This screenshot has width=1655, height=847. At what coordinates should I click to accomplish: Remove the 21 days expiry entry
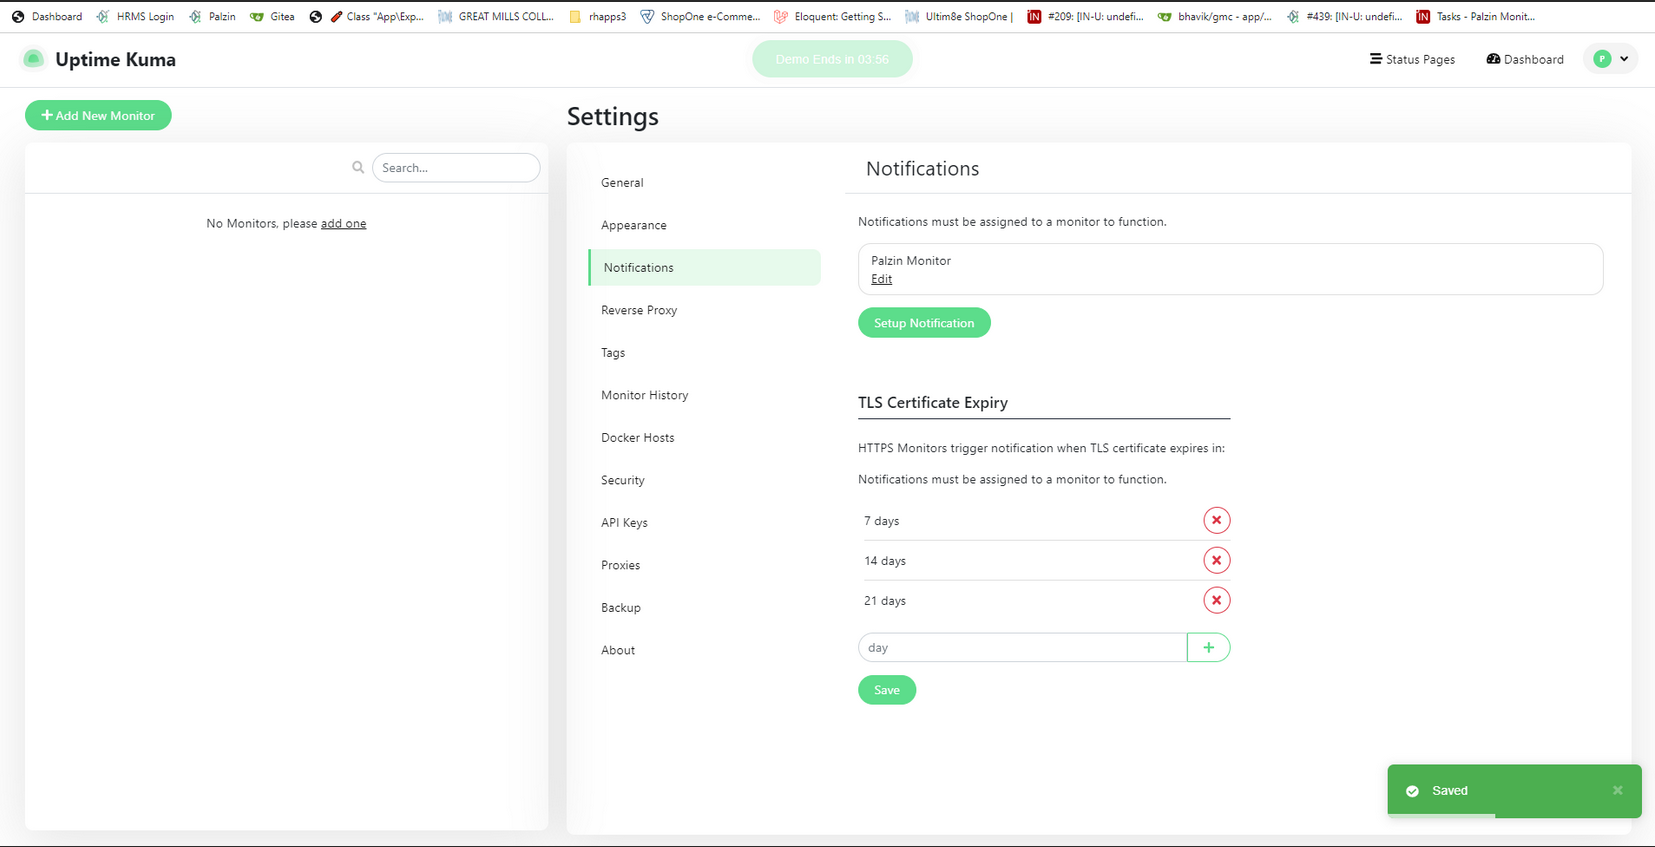pos(1216,600)
